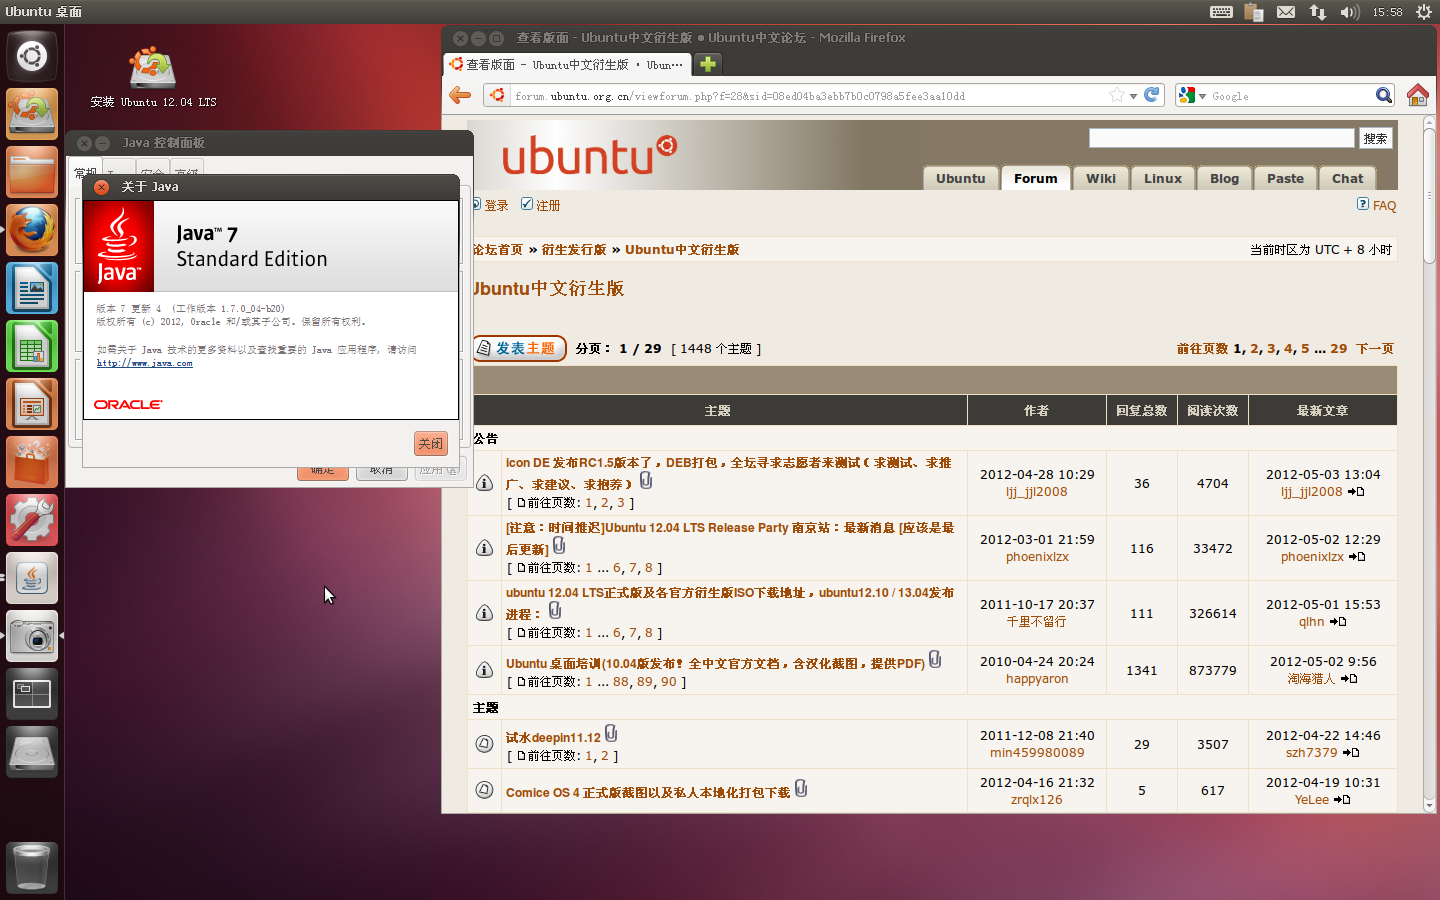Jump to forum page 29 link
1440x900 pixels.
pos(1338,348)
